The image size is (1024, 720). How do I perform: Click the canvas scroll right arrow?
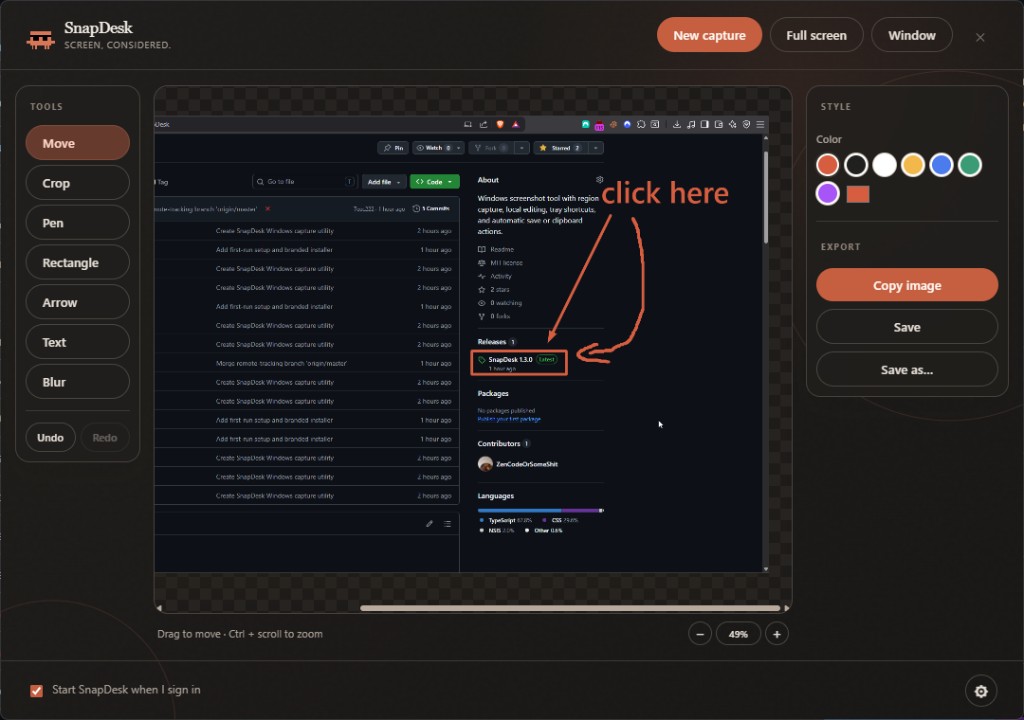pos(786,608)
